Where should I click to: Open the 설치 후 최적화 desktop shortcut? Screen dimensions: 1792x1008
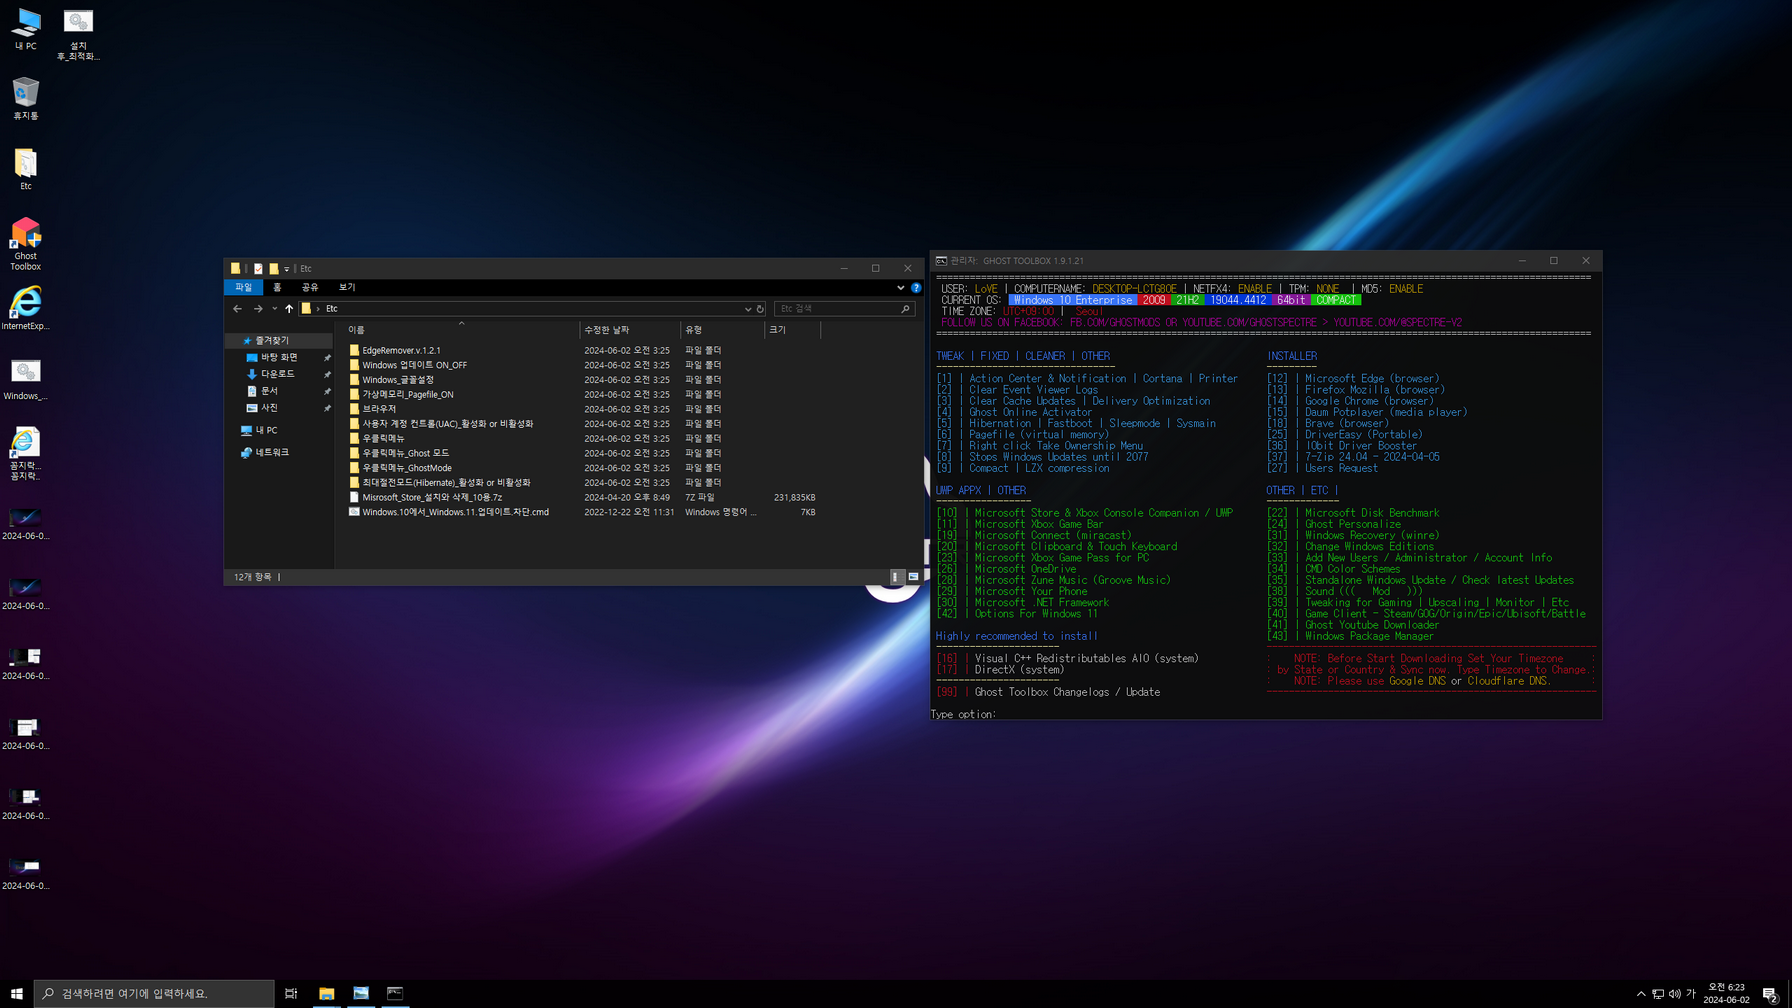coord(78,35)
